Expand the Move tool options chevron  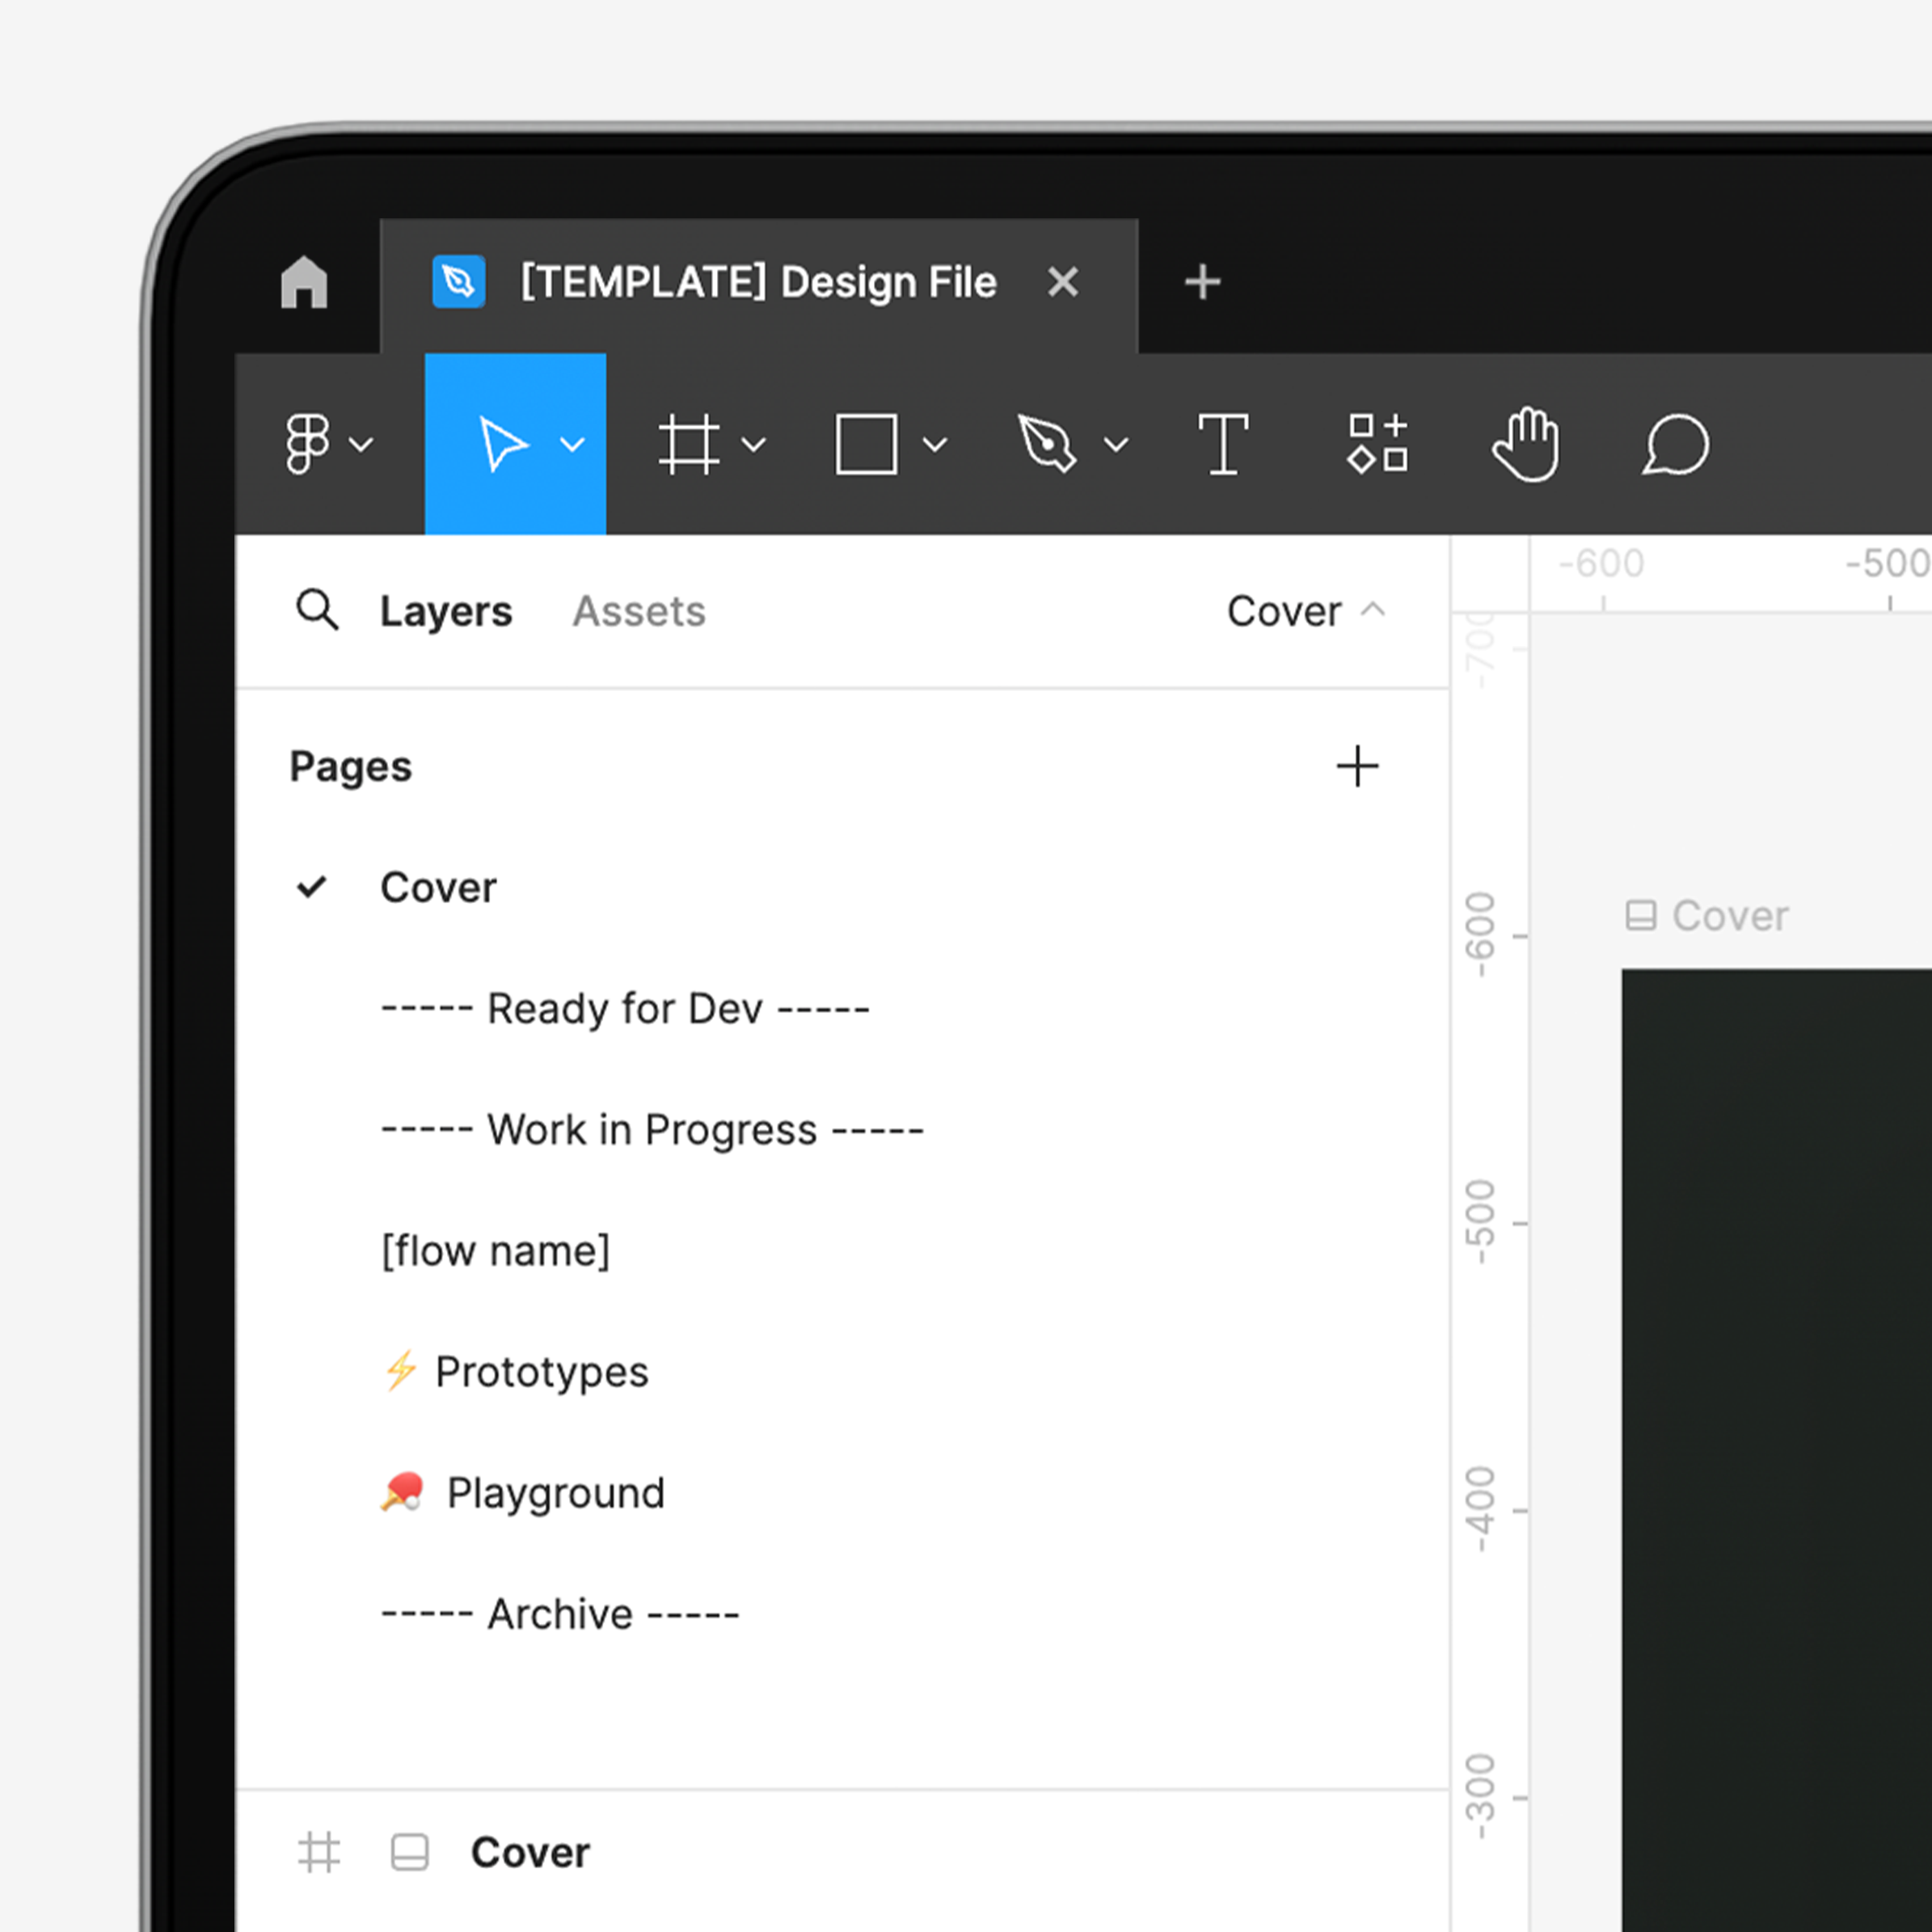[x=572, y=444]
